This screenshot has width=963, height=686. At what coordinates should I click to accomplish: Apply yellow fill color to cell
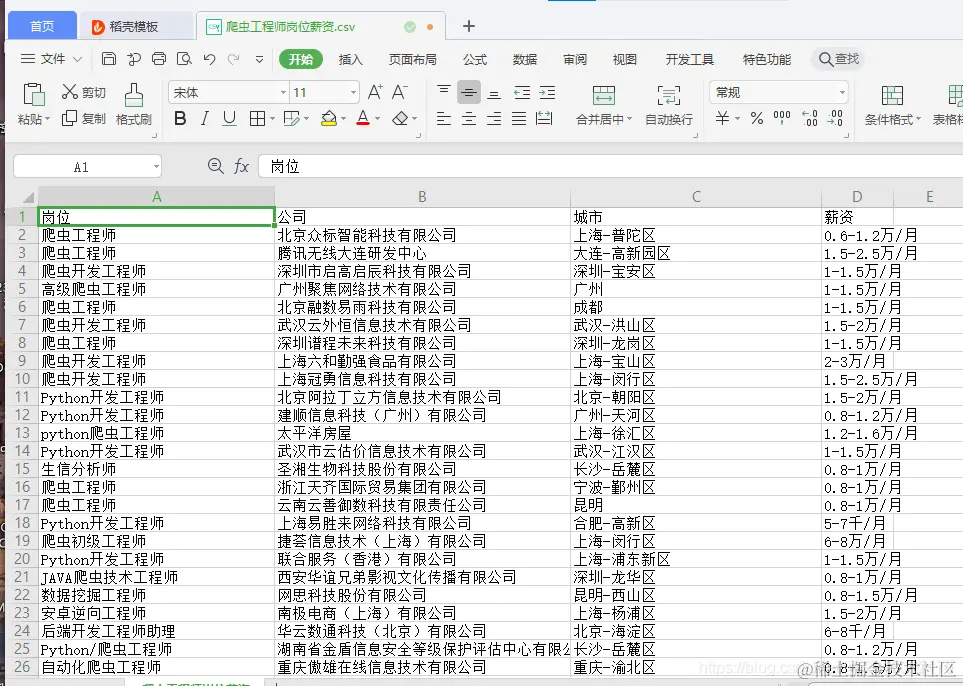click(329, 118)
